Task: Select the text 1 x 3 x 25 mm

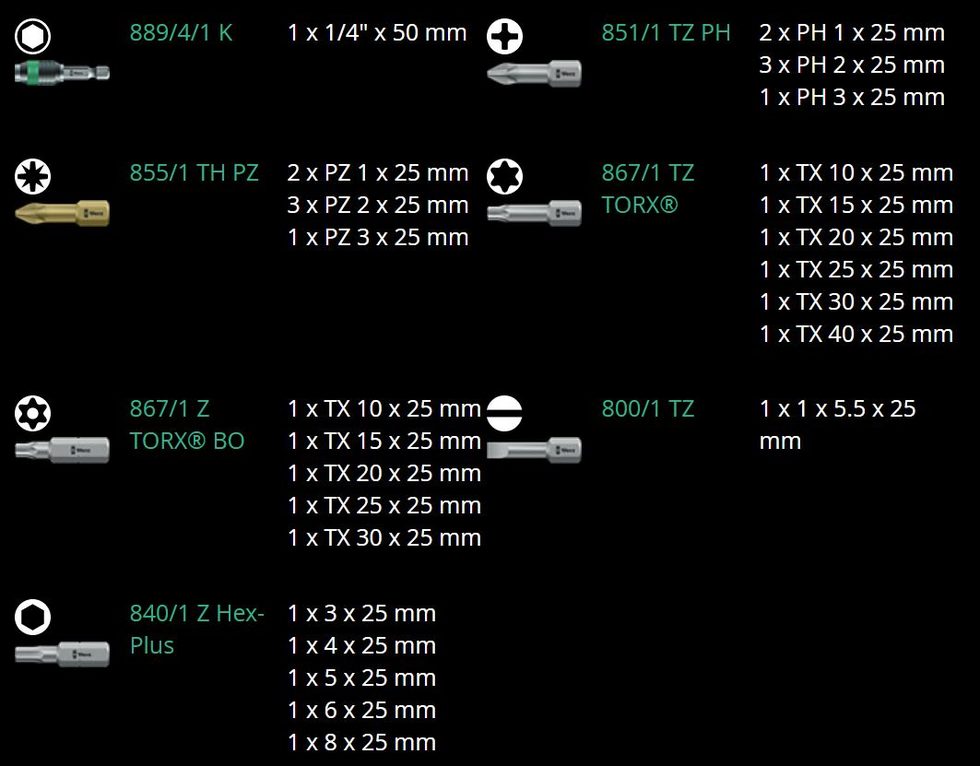Action: [x=361, y=614]
